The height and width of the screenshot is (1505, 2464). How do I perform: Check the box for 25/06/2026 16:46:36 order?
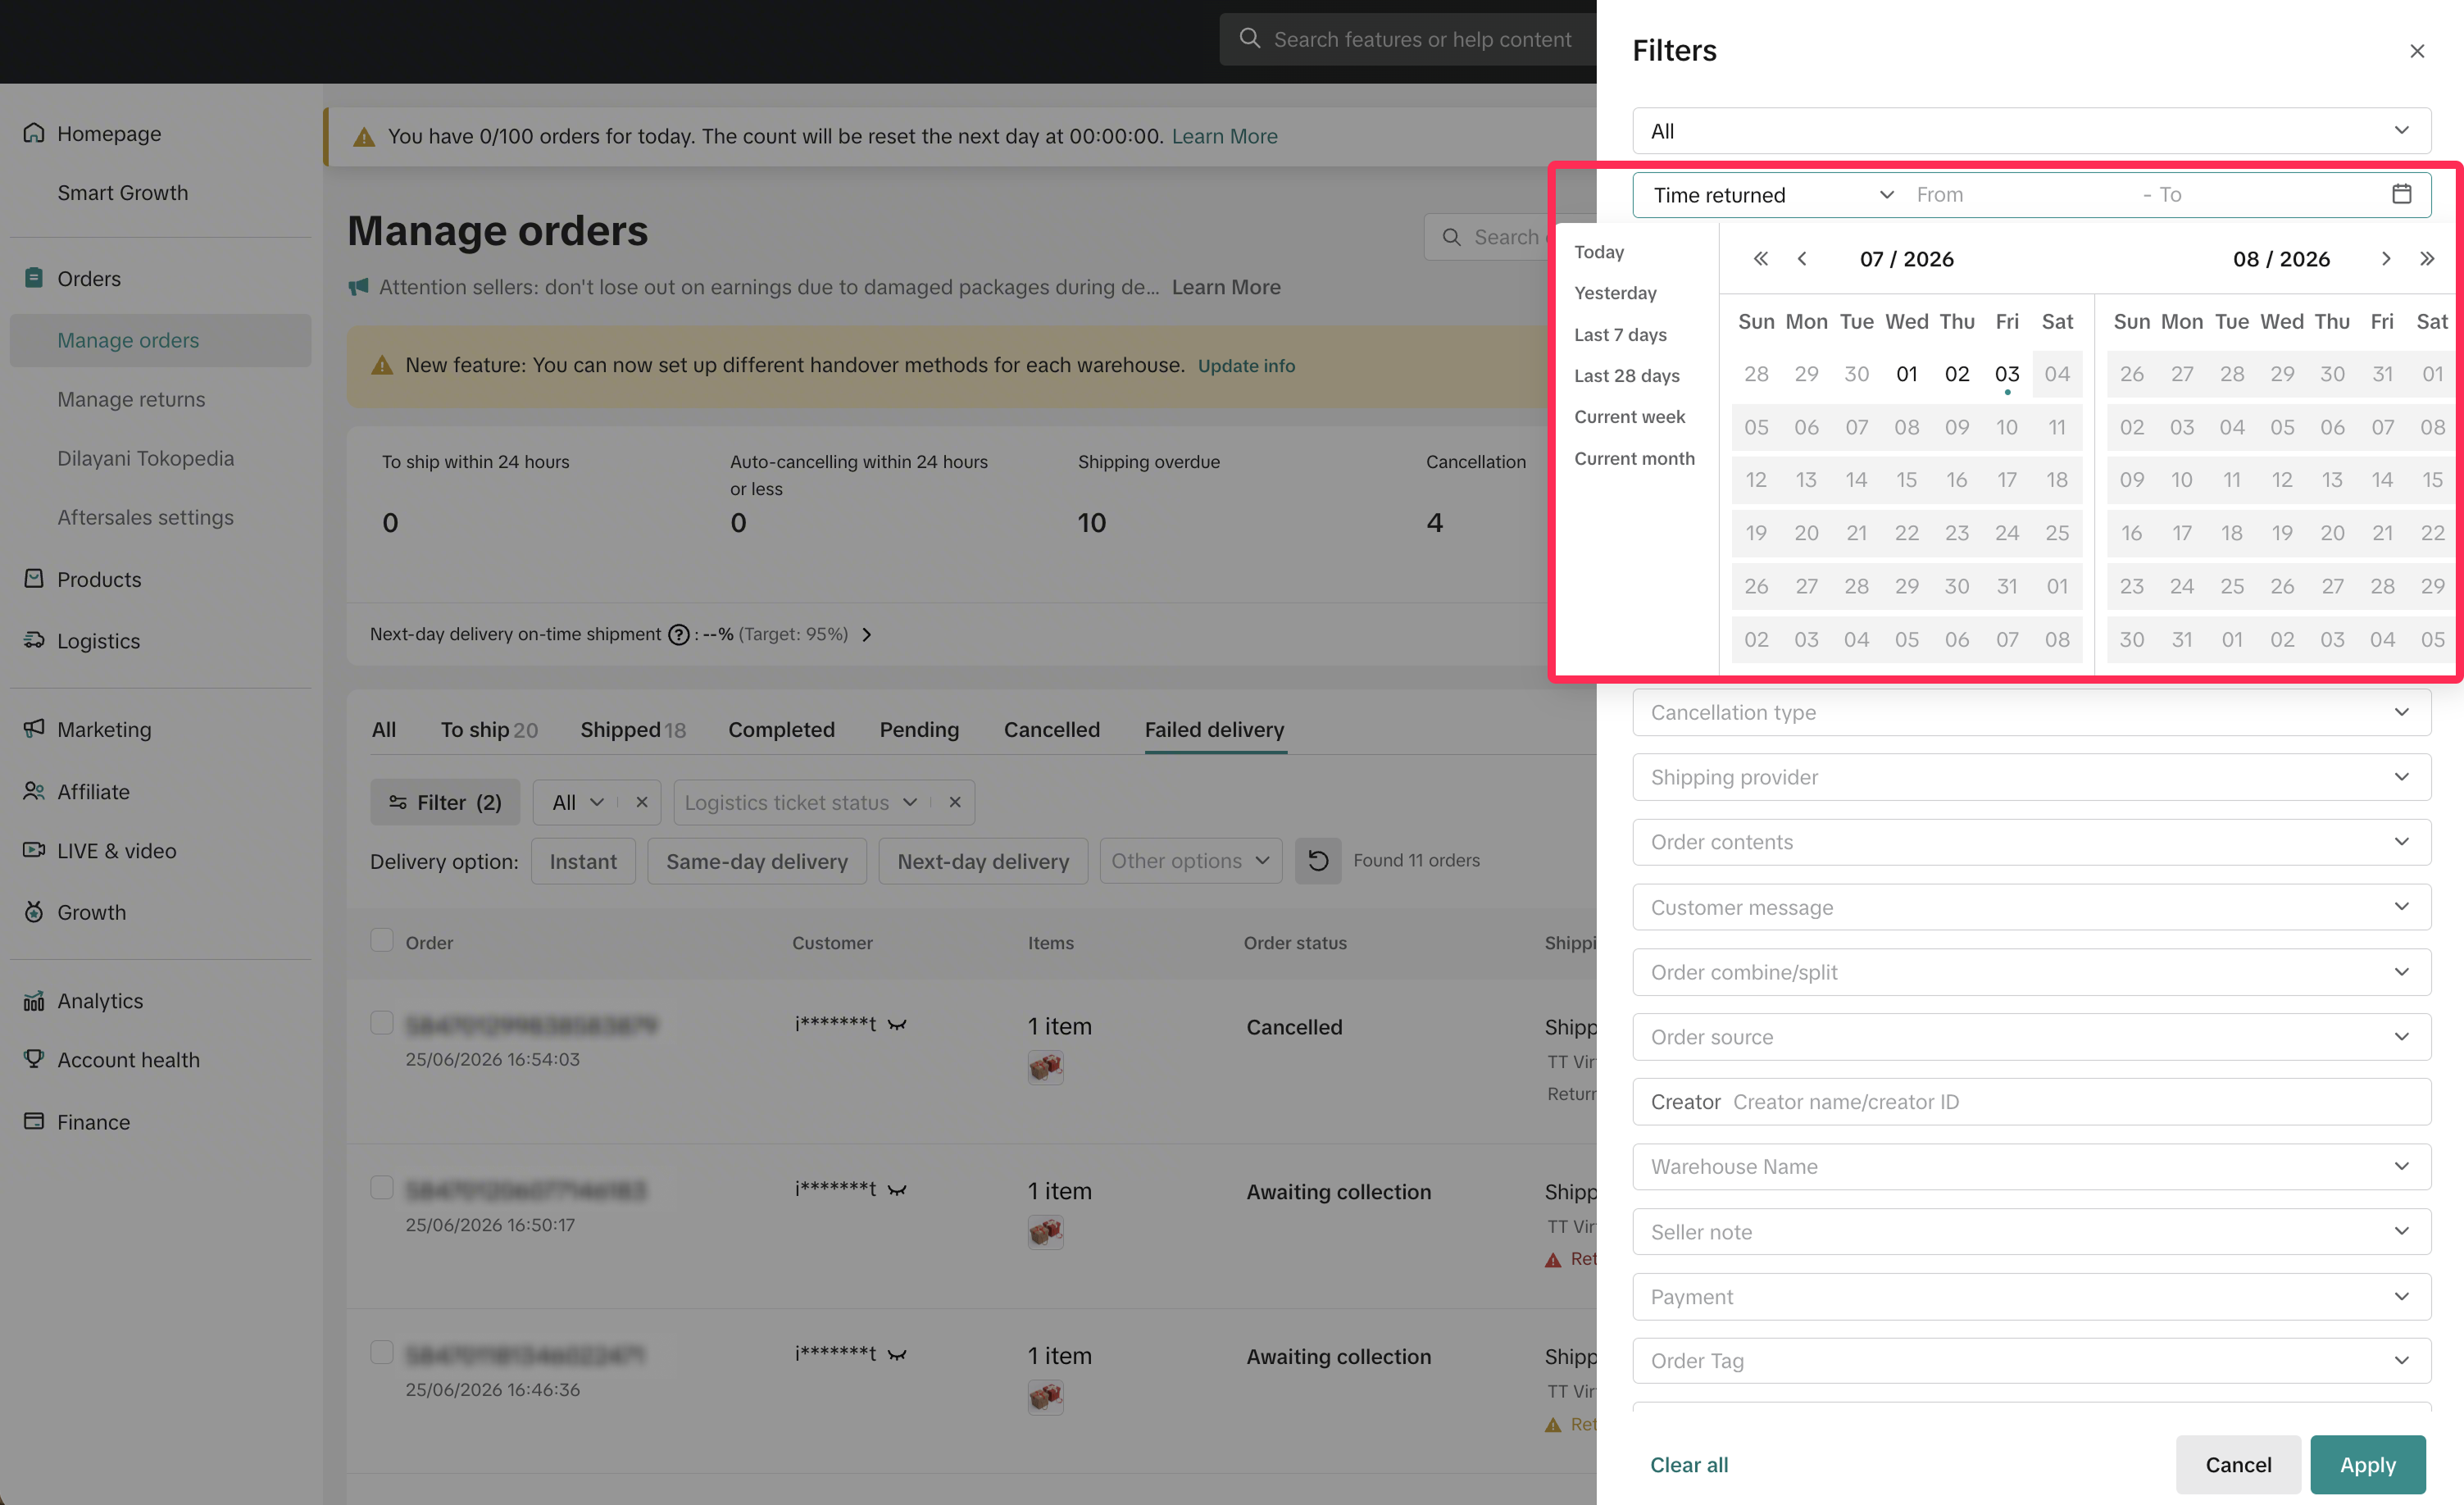pos(382,1352)
